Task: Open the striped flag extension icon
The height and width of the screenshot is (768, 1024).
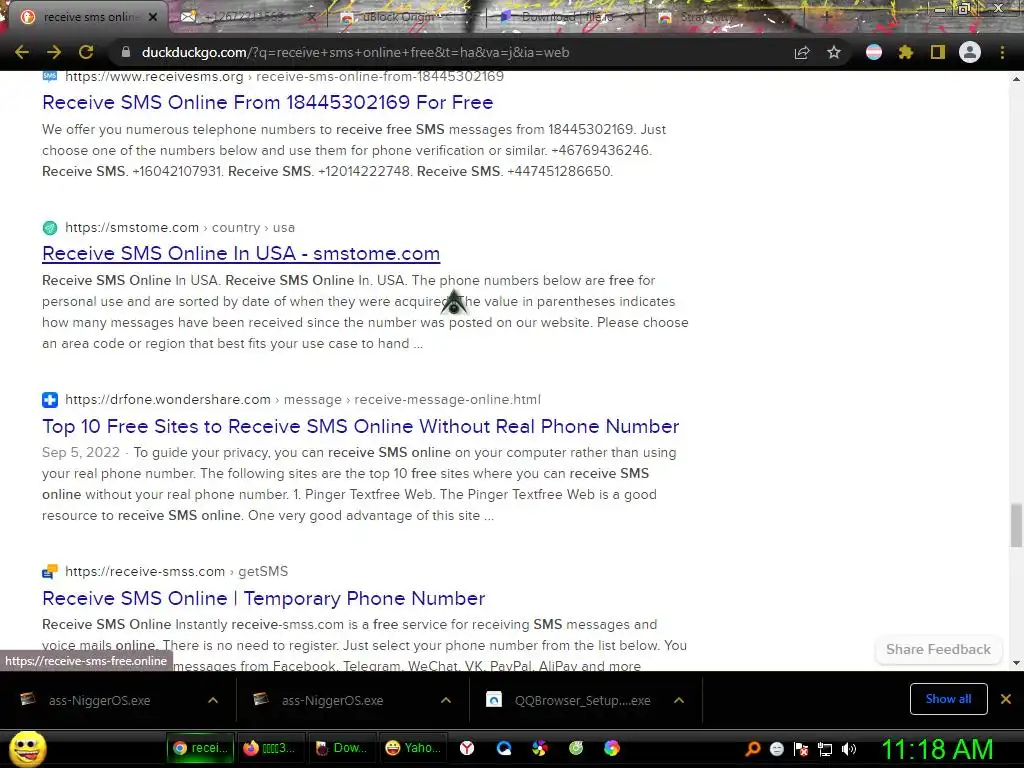Action: point(873,52)
